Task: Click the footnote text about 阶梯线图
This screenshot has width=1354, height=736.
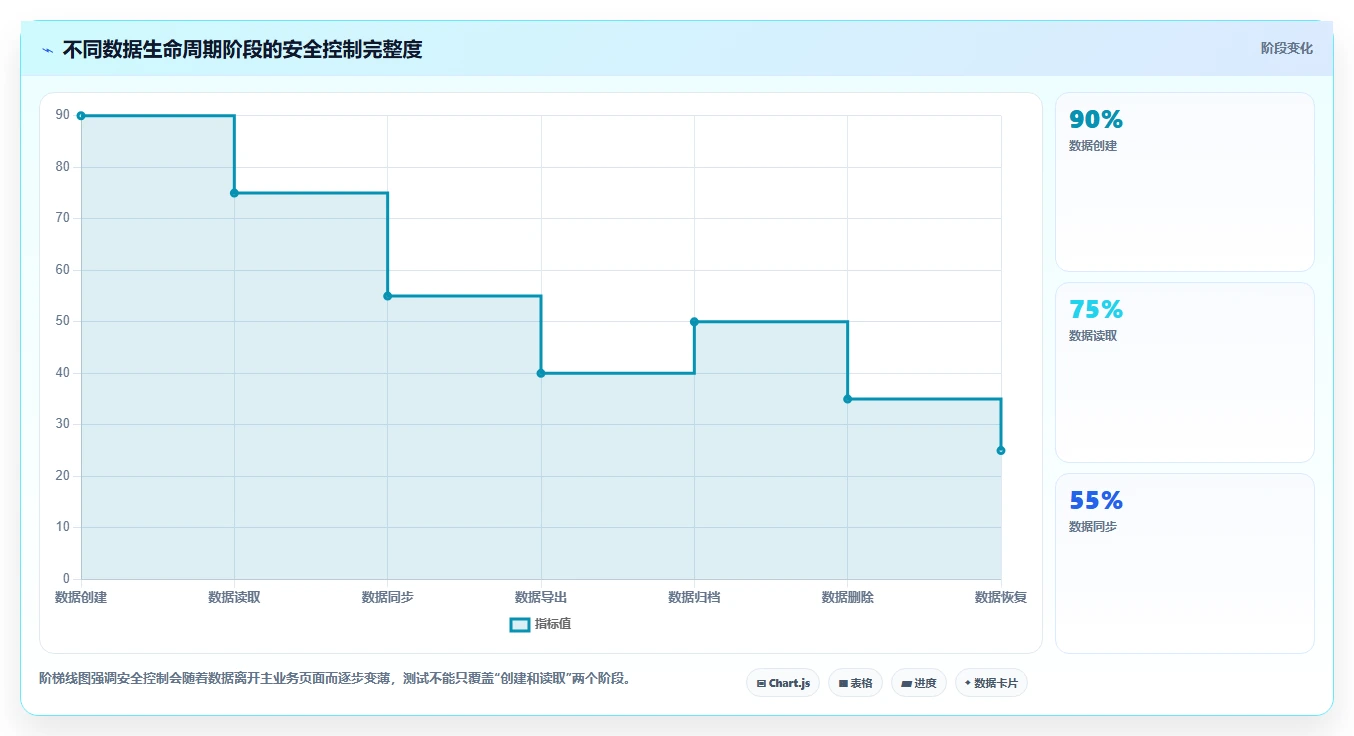Action: (335, 679)
